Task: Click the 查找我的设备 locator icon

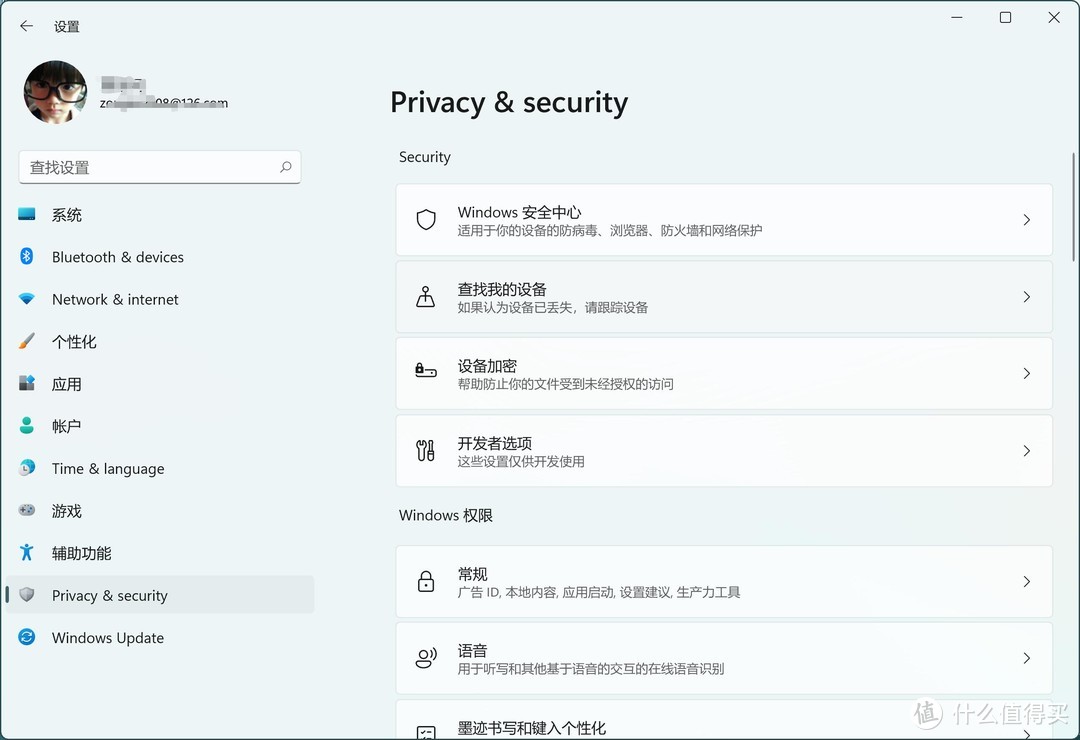Action: [426, 297]
